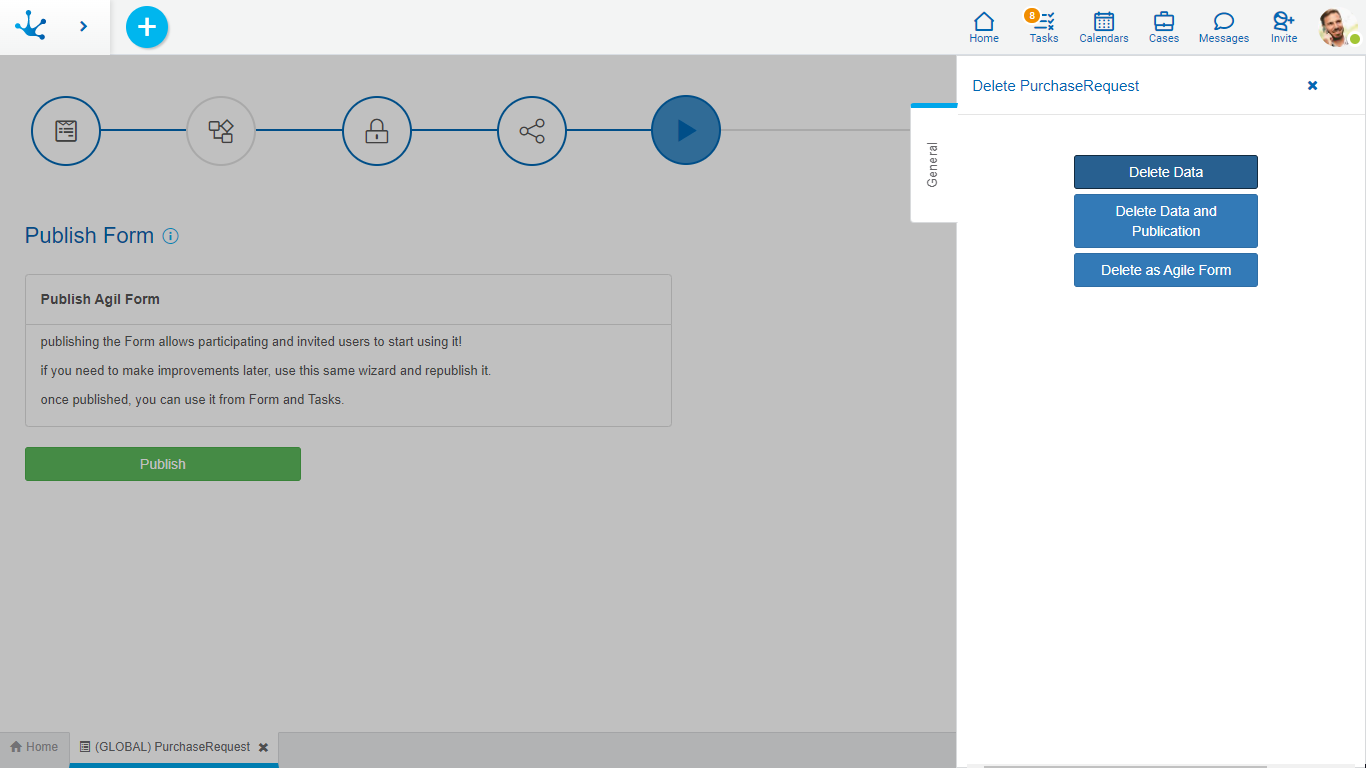Open the Cases briefcase icon
The height and width of the screenshot is (768, 1366).
click(x=1163, y=27)
